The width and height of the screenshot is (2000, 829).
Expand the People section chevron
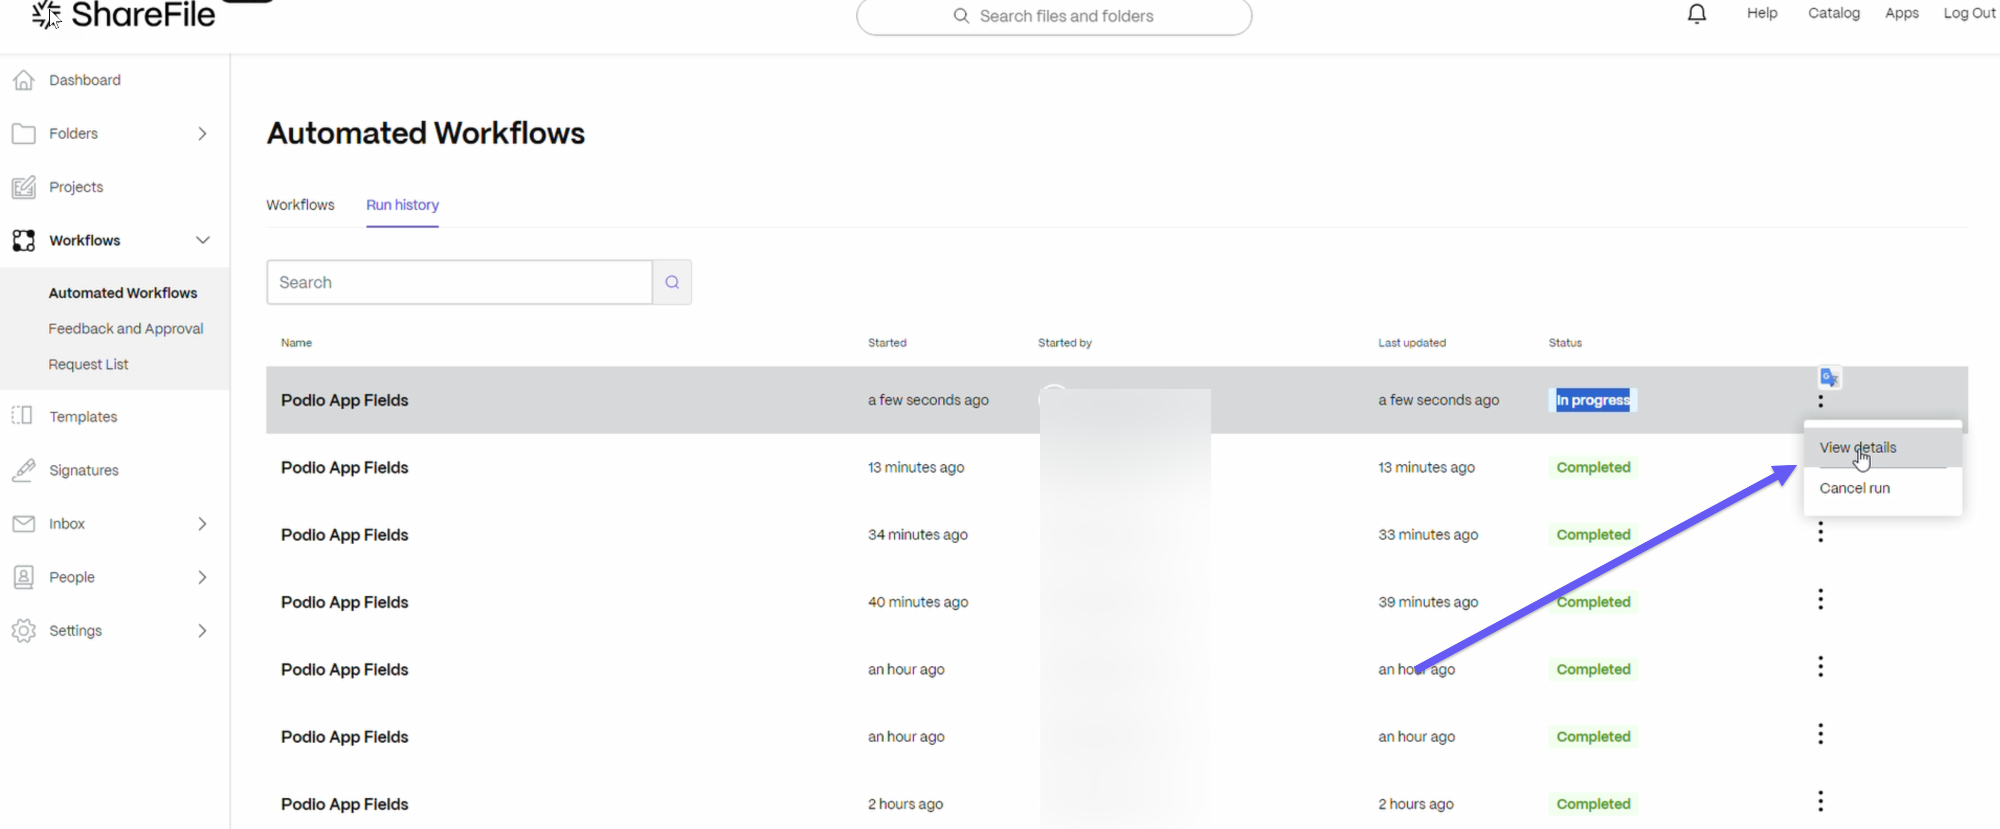pyautogui.click(x=202, y=577)
